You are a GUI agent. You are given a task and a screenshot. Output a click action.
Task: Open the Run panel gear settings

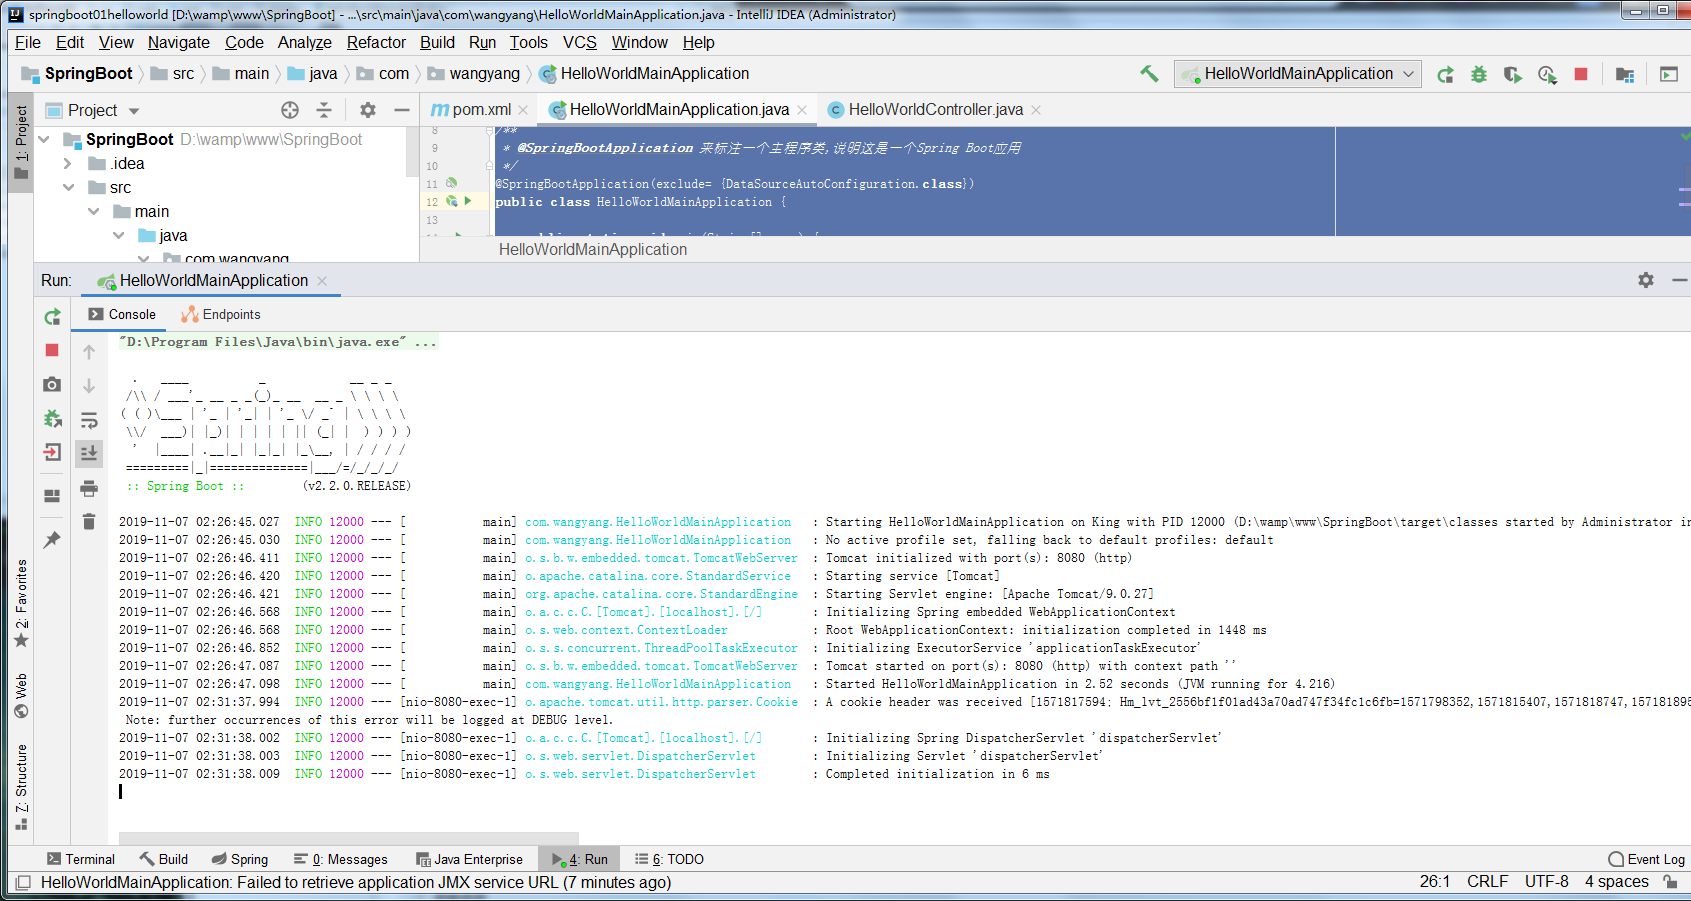pos(1646,280)
